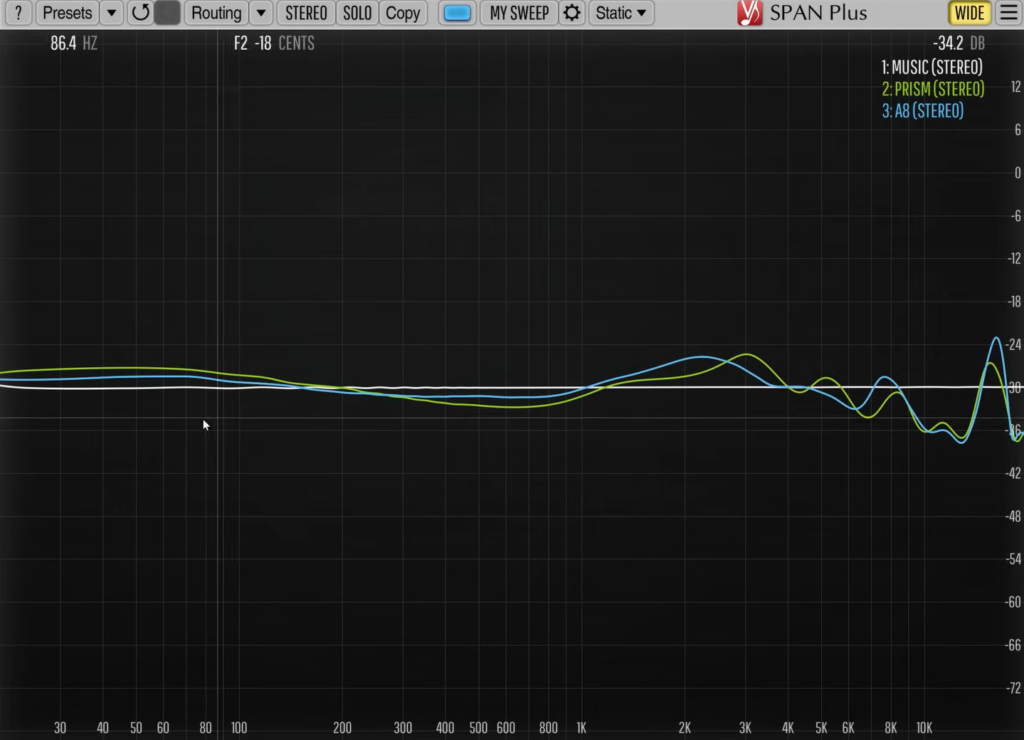This screenshot has height=740, width=1024.
Task: Click the Voxengo logo icon
Action: pos(749,13)
